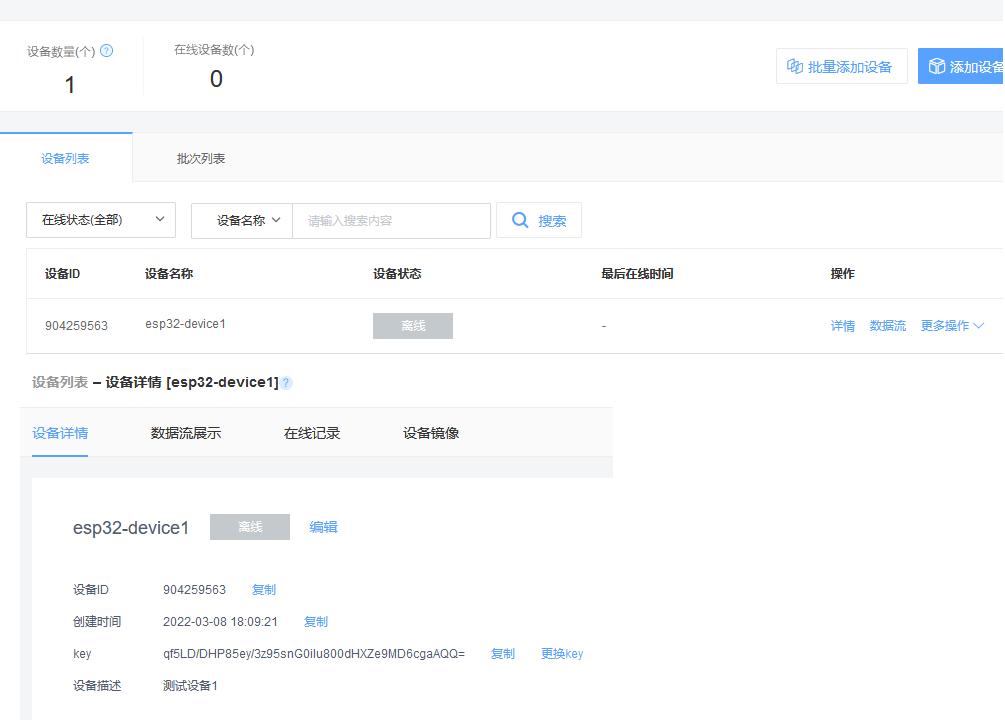Screen dimensions: 1005x720
Task: Open 数据流 for esp32-device1
Action: (887, 325)
